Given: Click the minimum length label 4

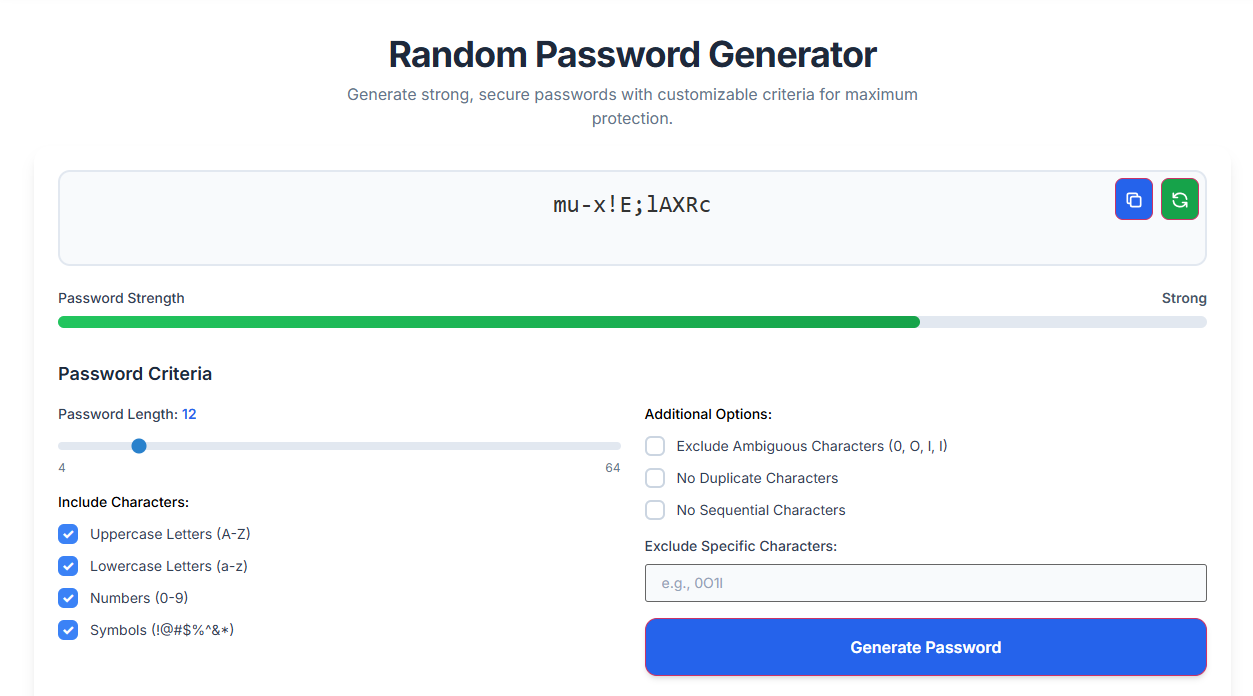Looking at the screenshot, I should 61,467.
